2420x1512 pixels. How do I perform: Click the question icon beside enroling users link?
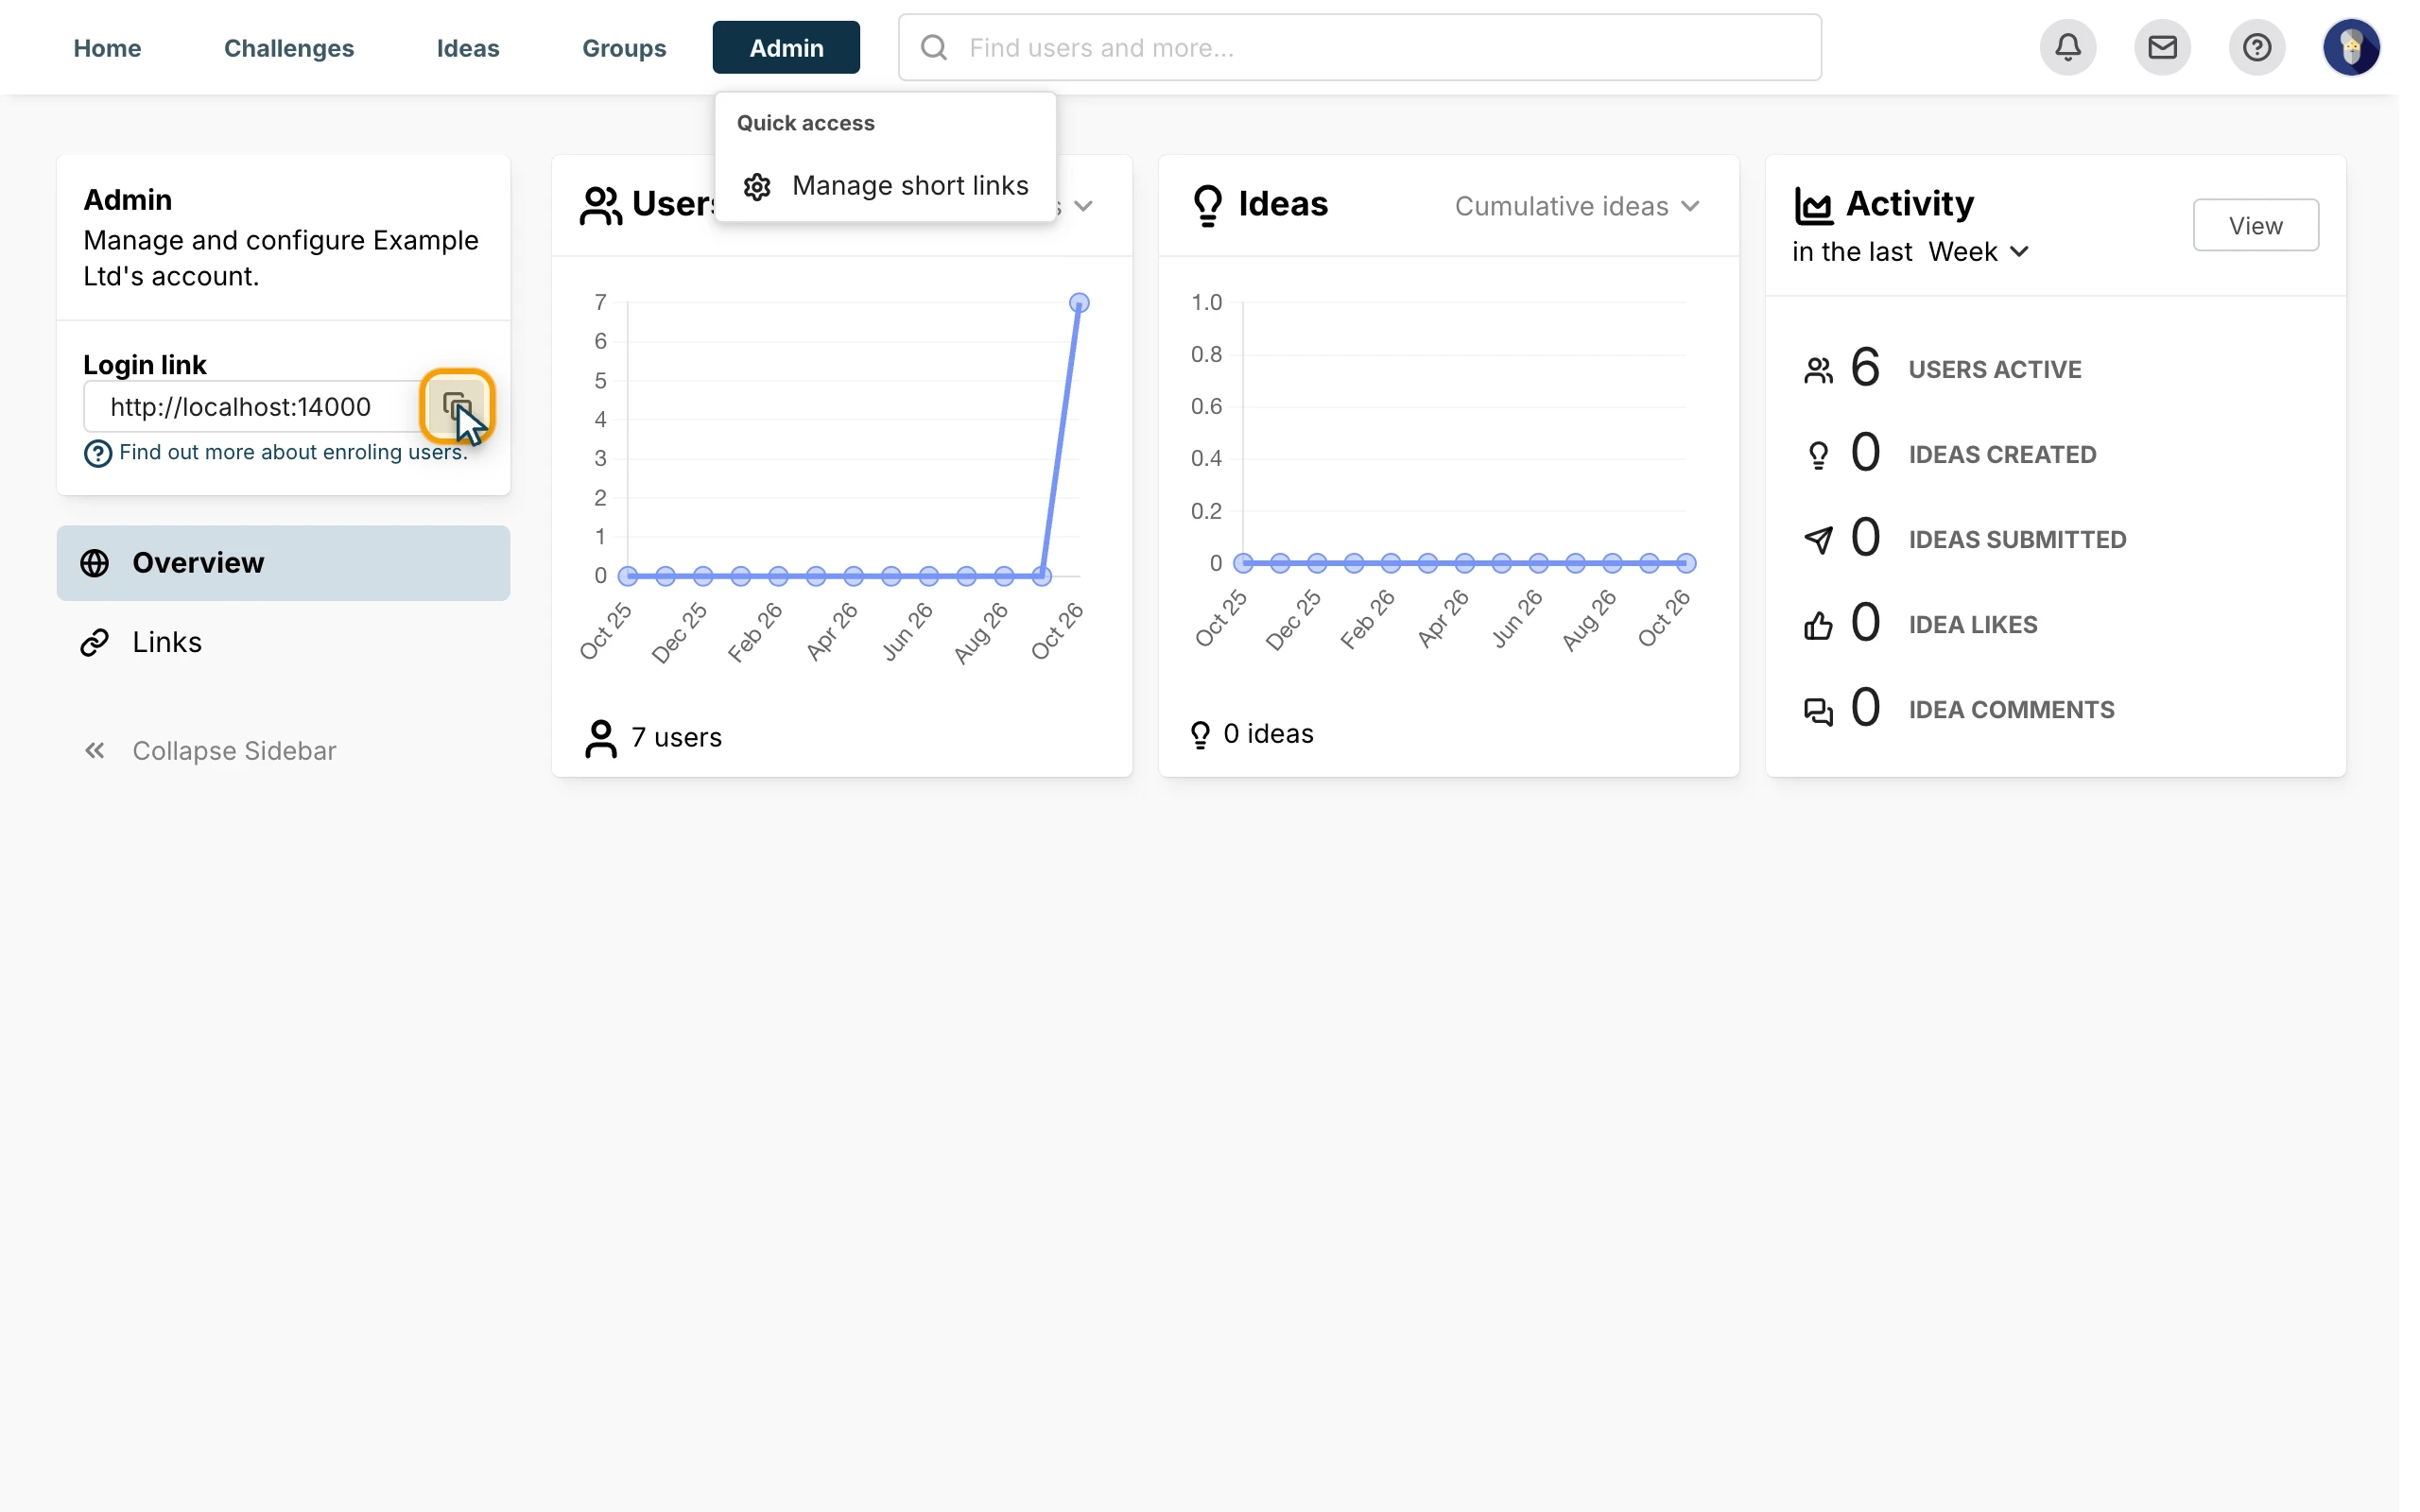(97, 453)
